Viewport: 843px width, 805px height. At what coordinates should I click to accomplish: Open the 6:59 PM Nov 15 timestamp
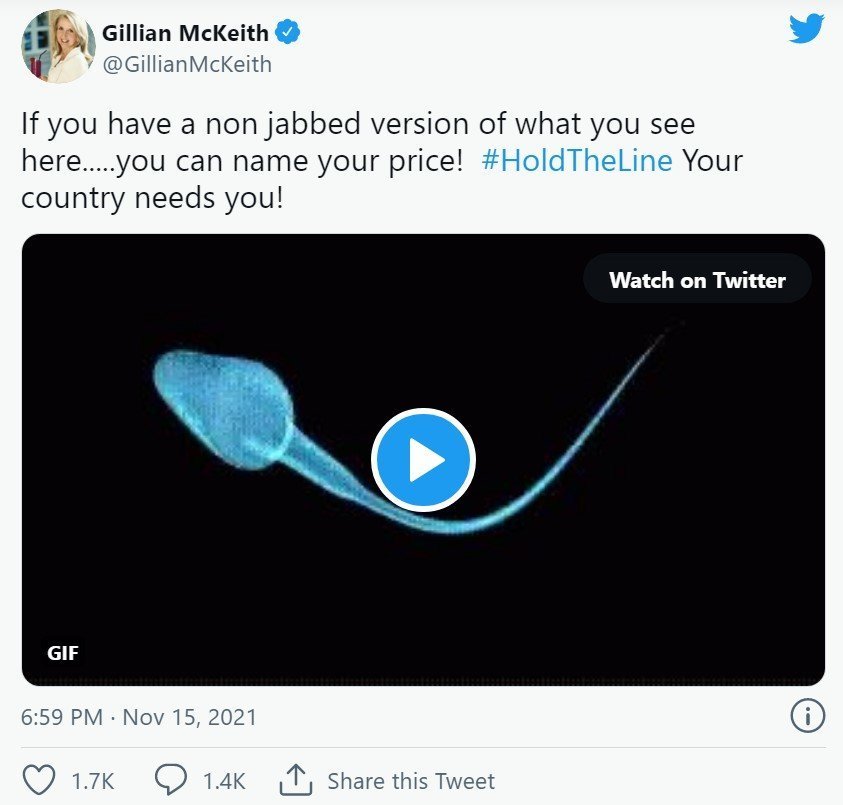click(139, 717)
